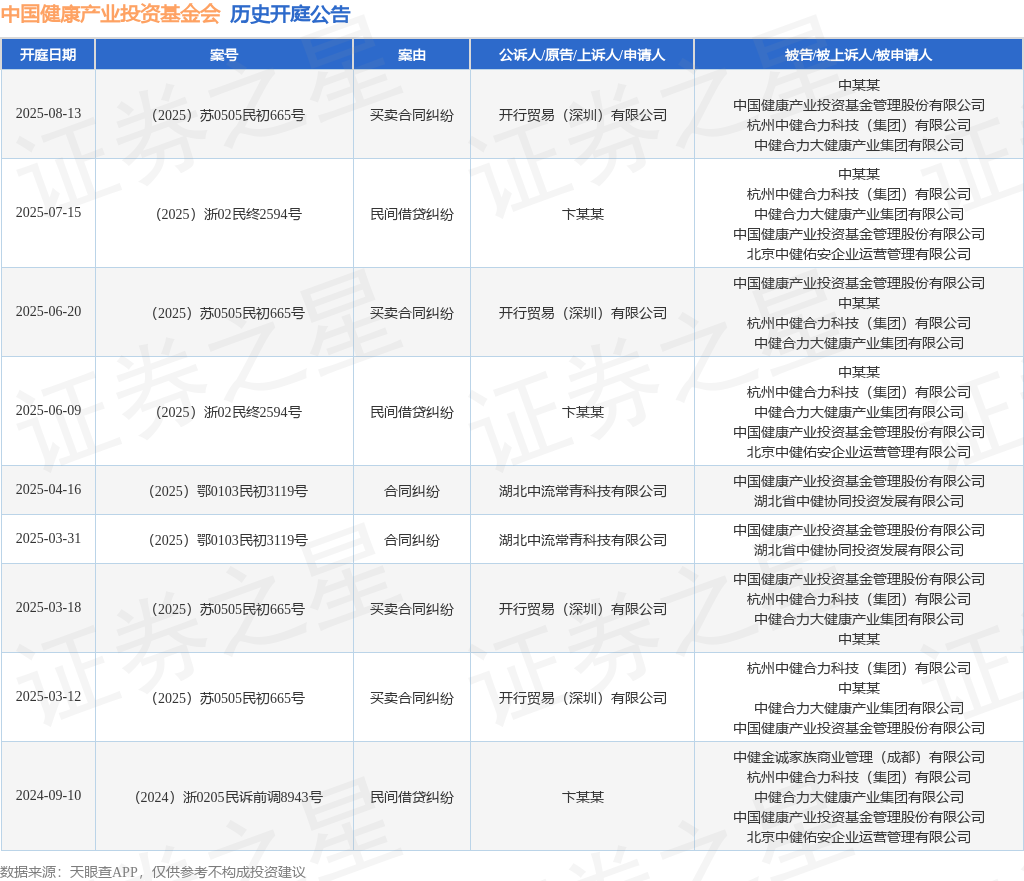
Task: Click 北京中健佑安企业运营管理有限公司 in the 2024-09-10 row
Action: 859,837
